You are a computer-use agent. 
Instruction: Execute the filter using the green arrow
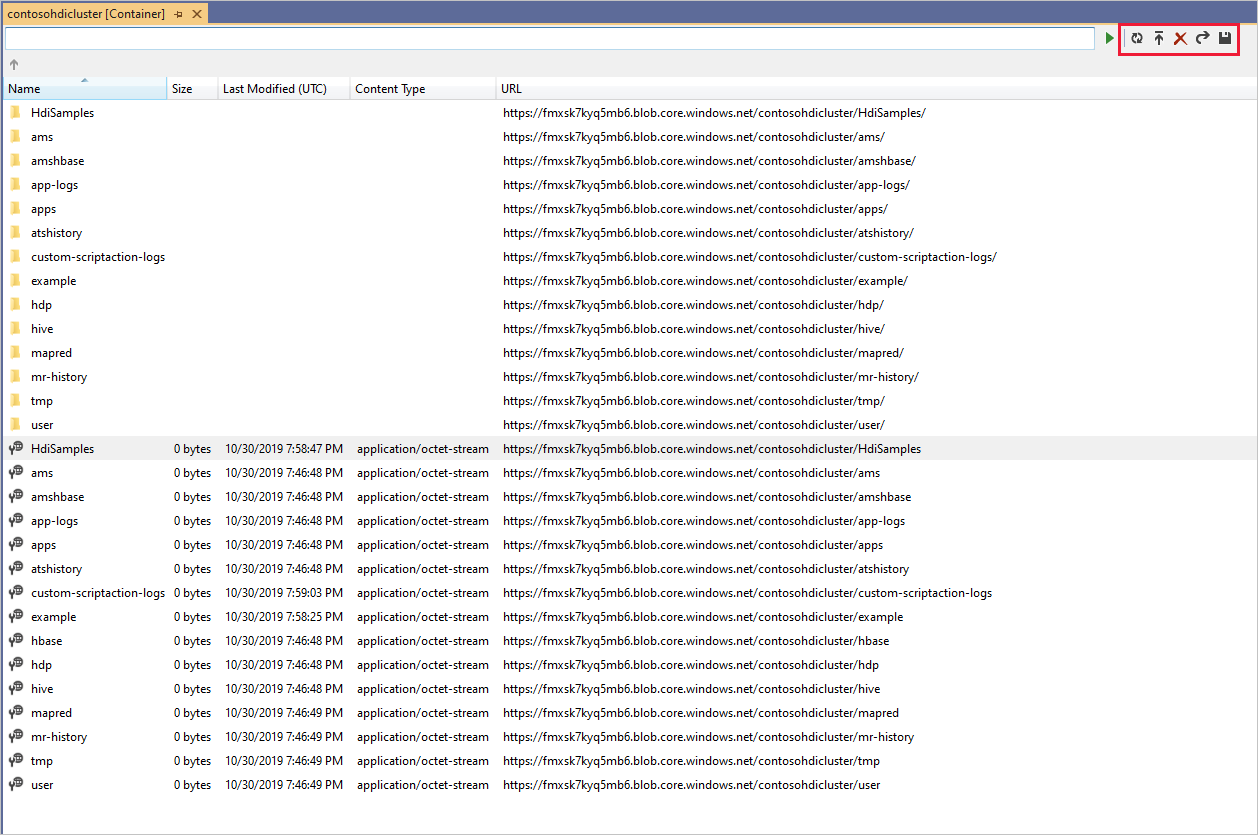(x=1110, y=38)
